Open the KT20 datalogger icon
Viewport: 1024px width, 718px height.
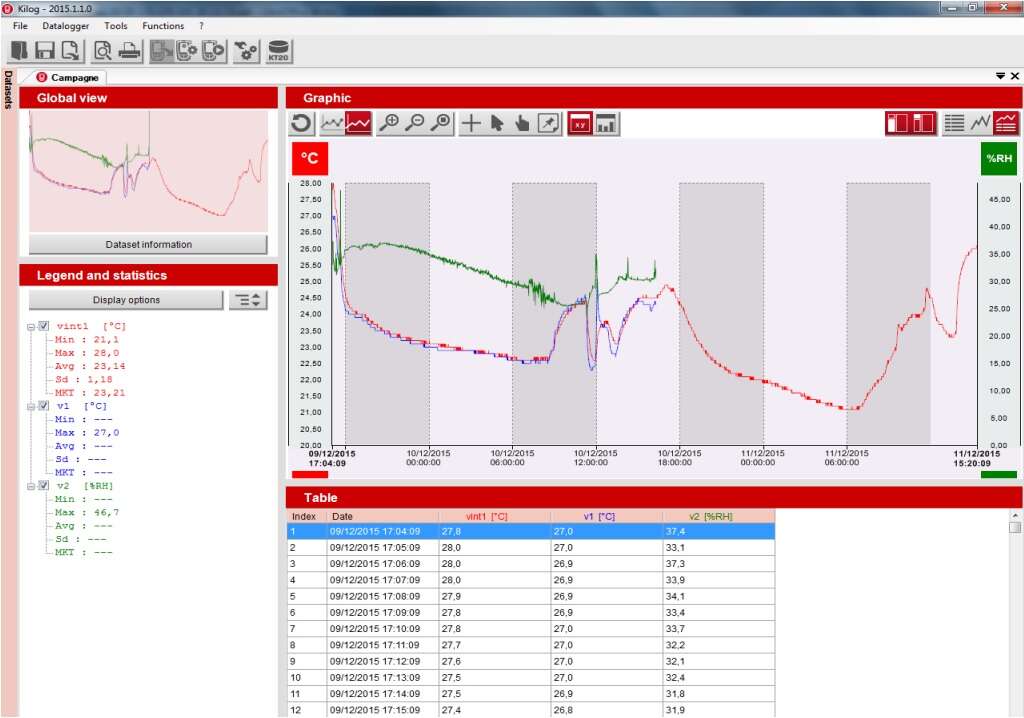[x=279, y=50]
